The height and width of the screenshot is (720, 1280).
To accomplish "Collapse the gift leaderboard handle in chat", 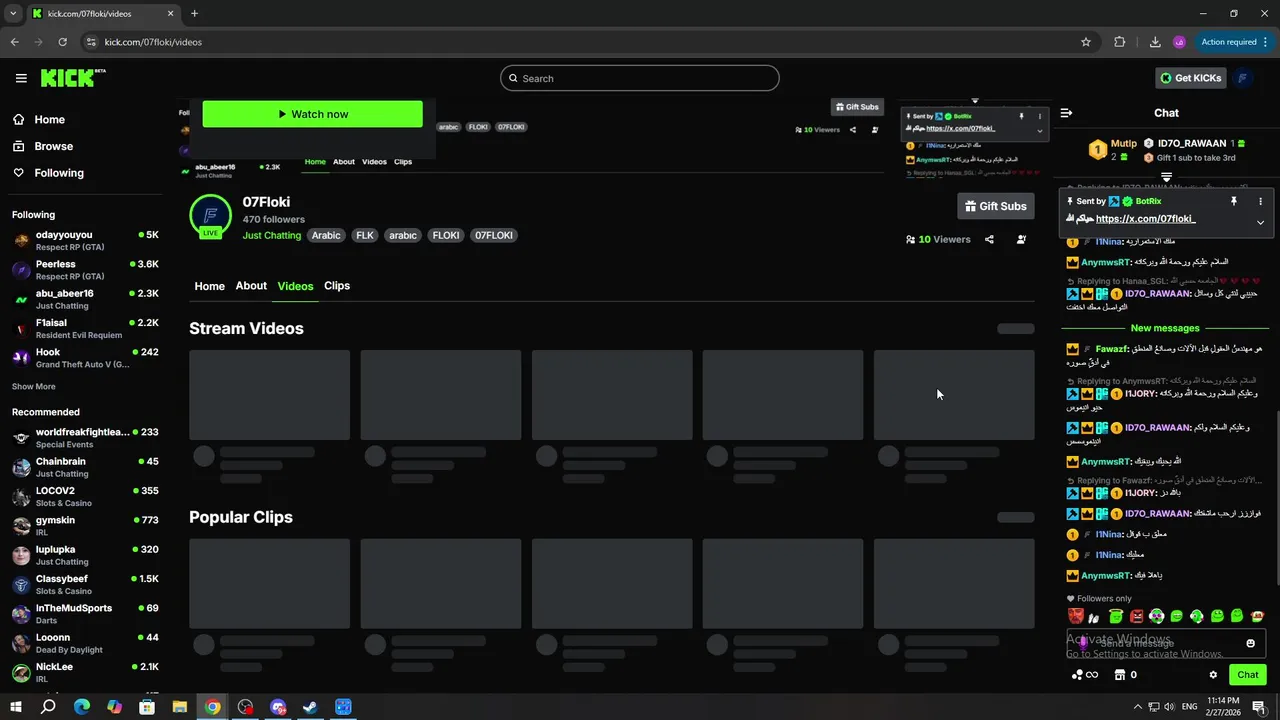I will [1166, 176].
